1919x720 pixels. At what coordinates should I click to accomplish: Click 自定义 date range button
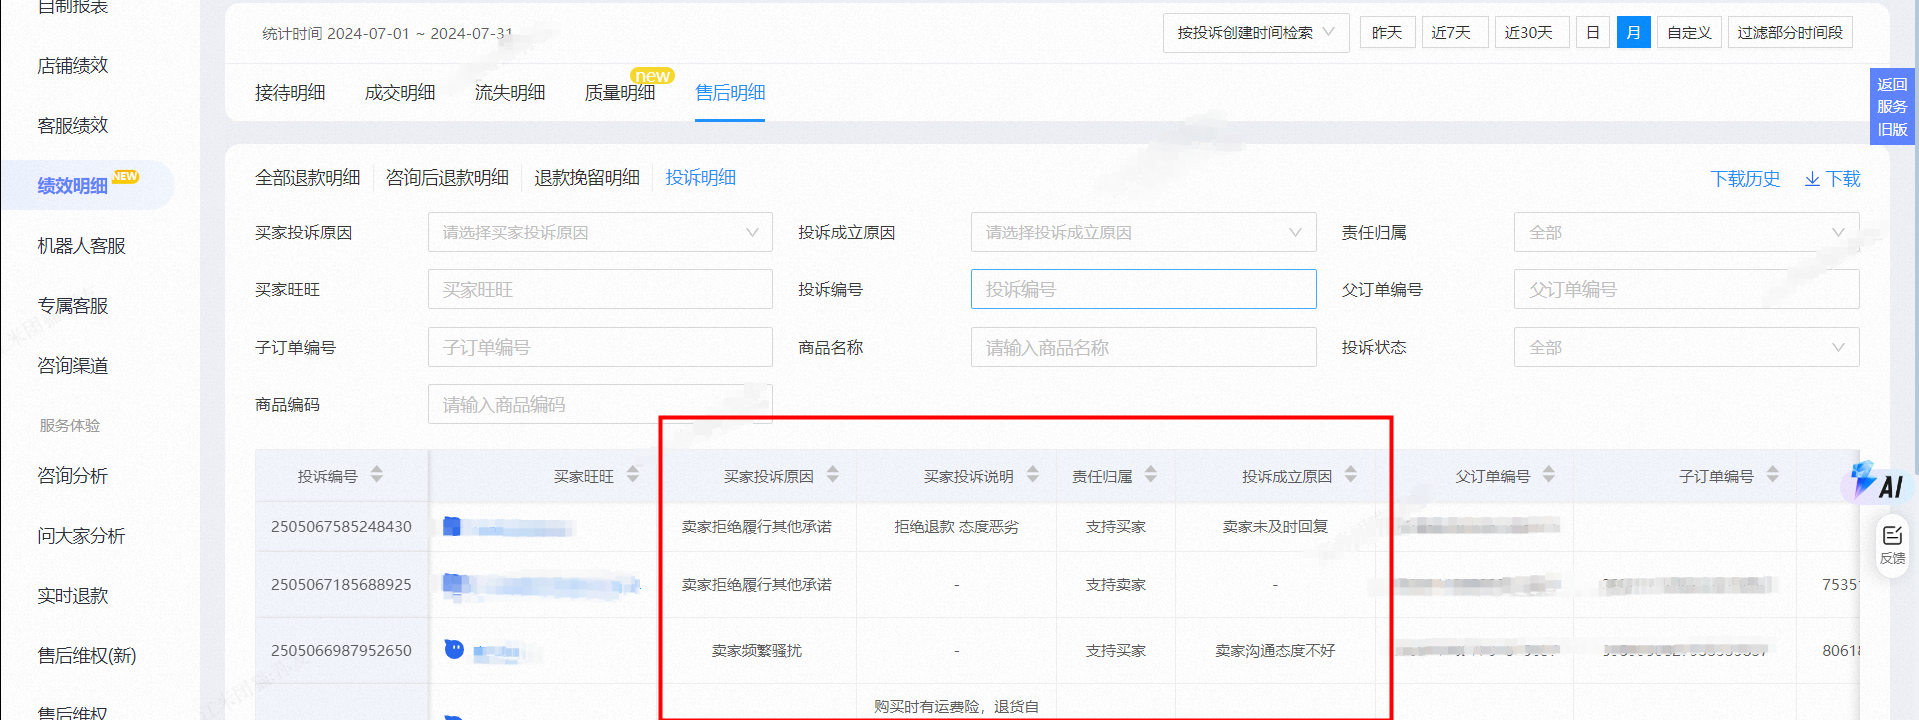coord(1689,33)
